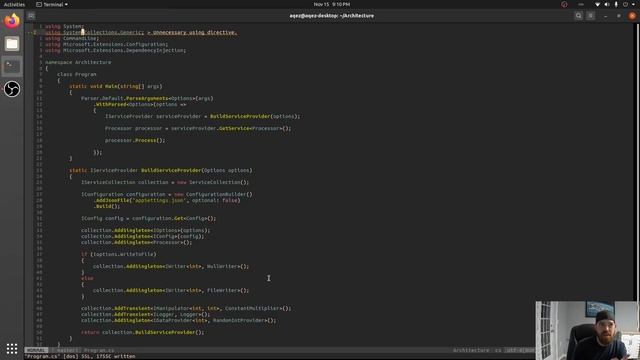Open the network indicator in the top bar
Screen dimensions: 640x360
pyautogui.click(x=598, y=4)
